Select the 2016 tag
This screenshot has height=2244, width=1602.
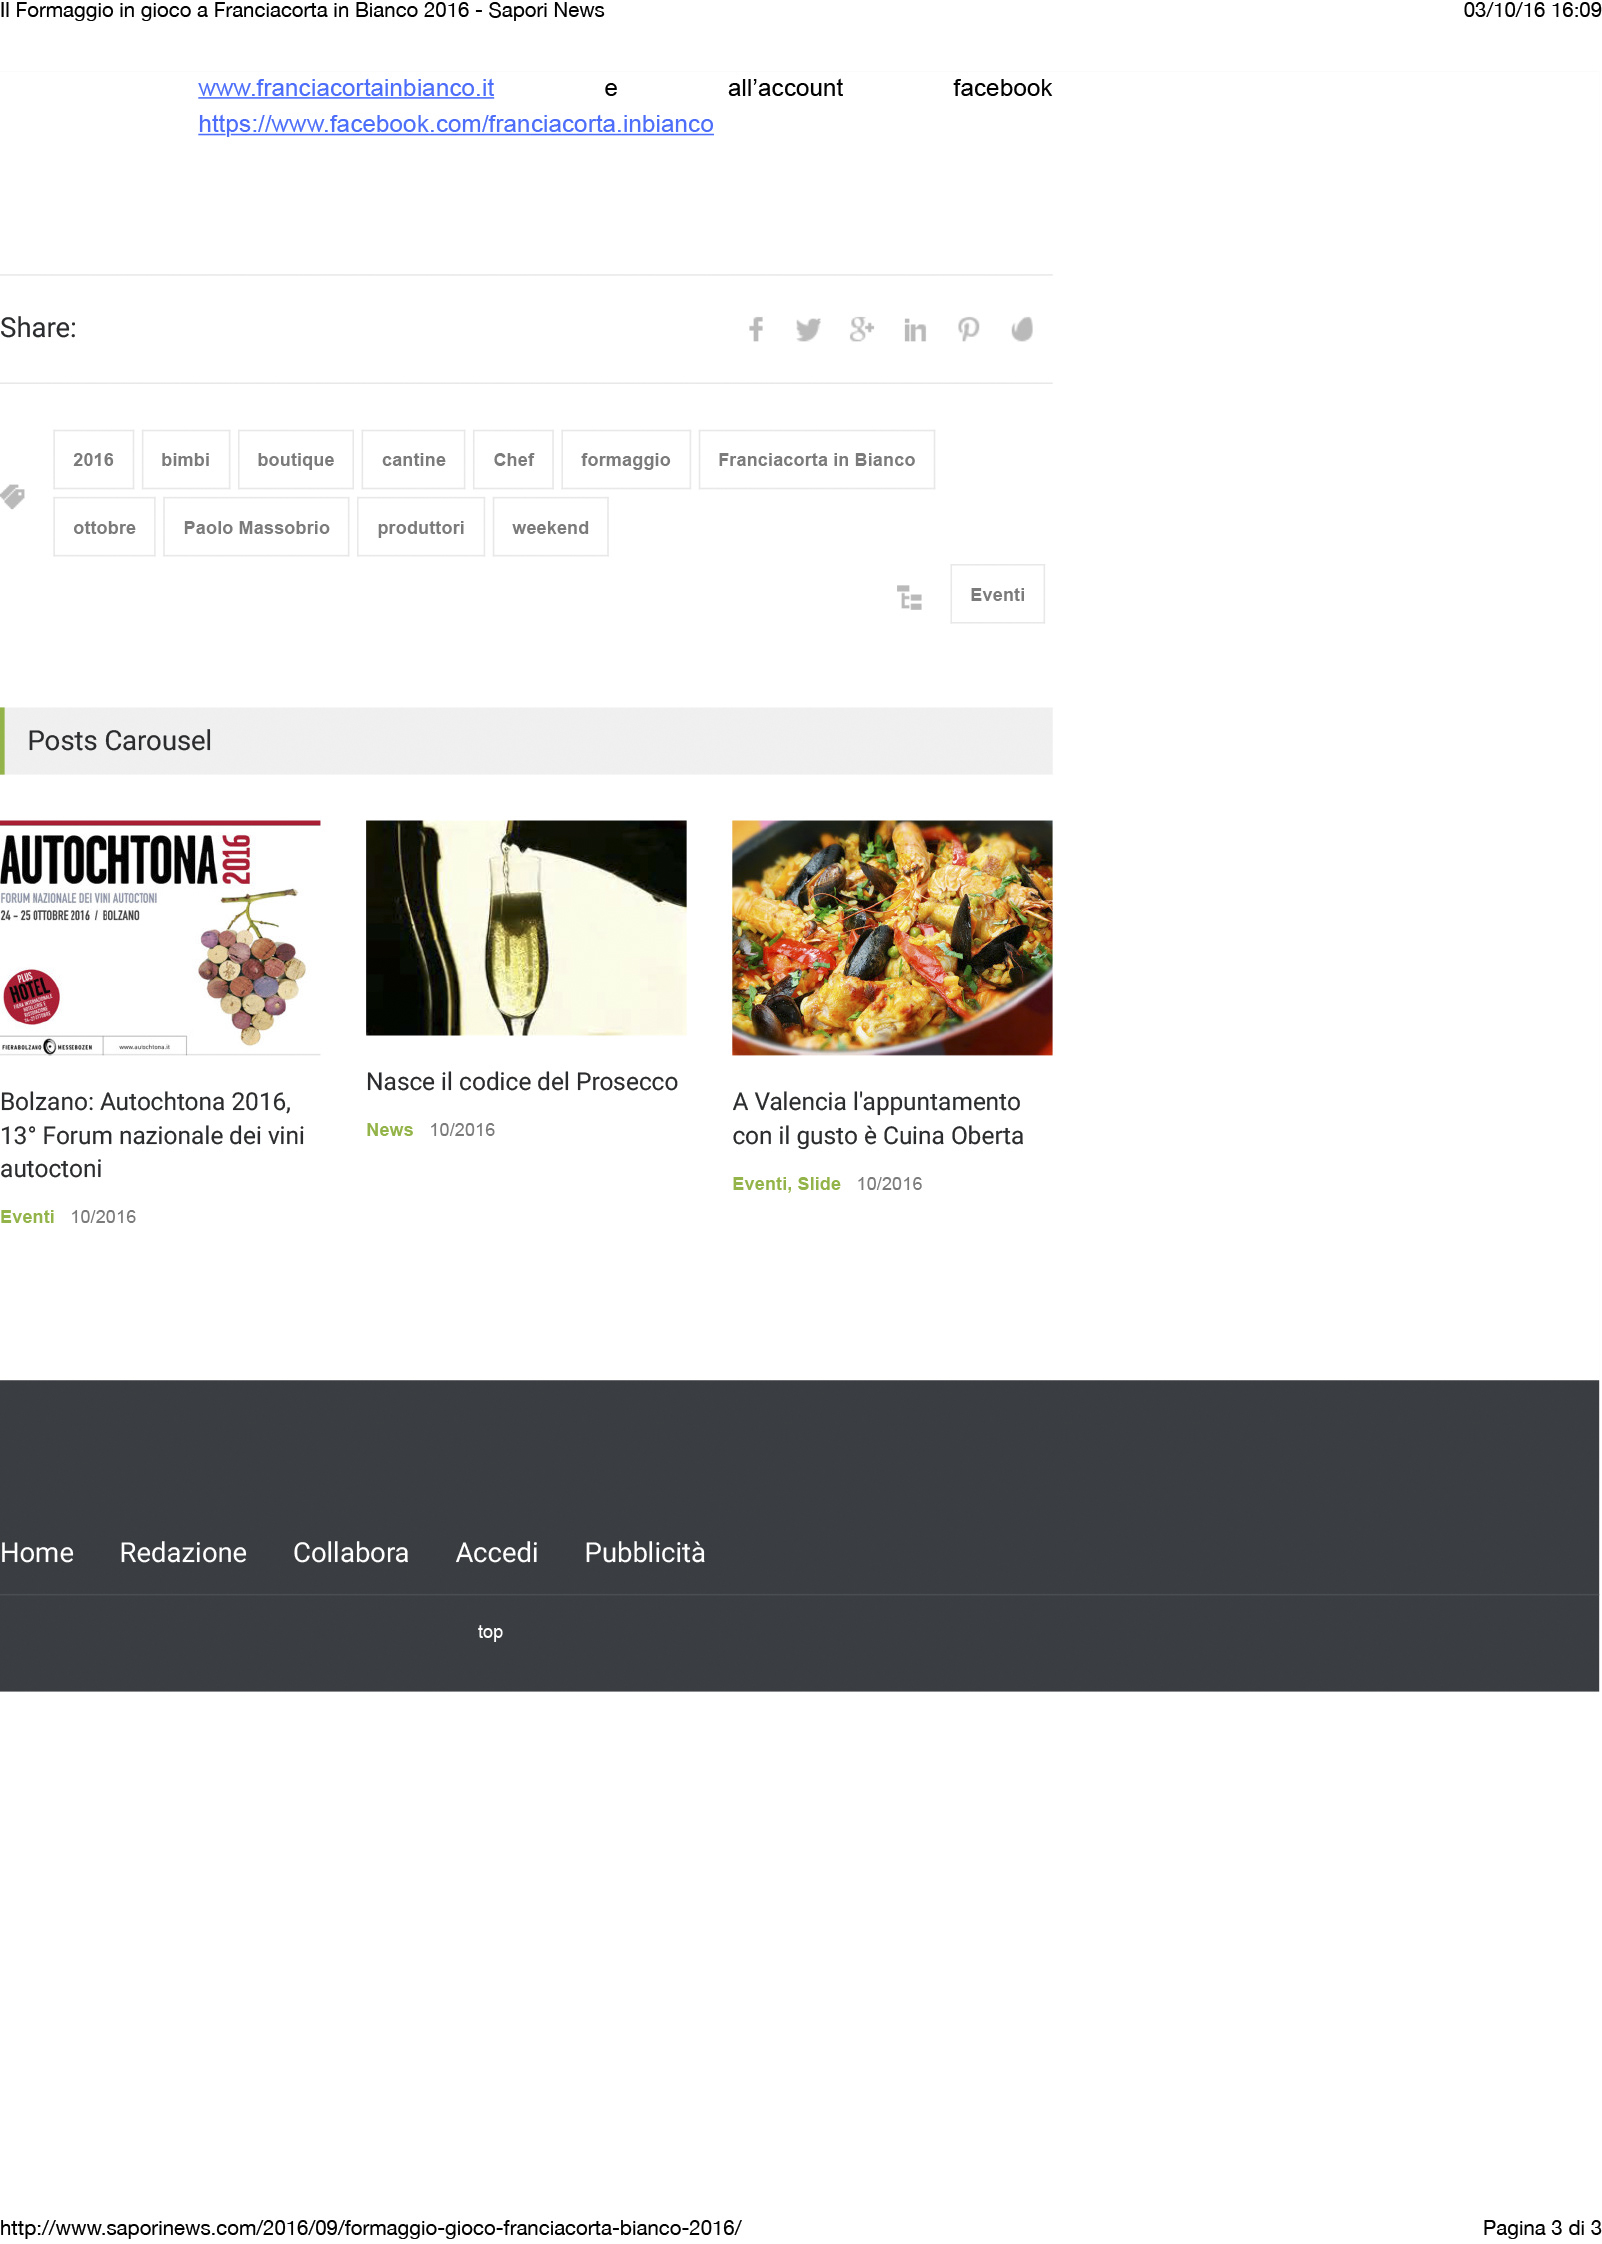coord(93,460)
